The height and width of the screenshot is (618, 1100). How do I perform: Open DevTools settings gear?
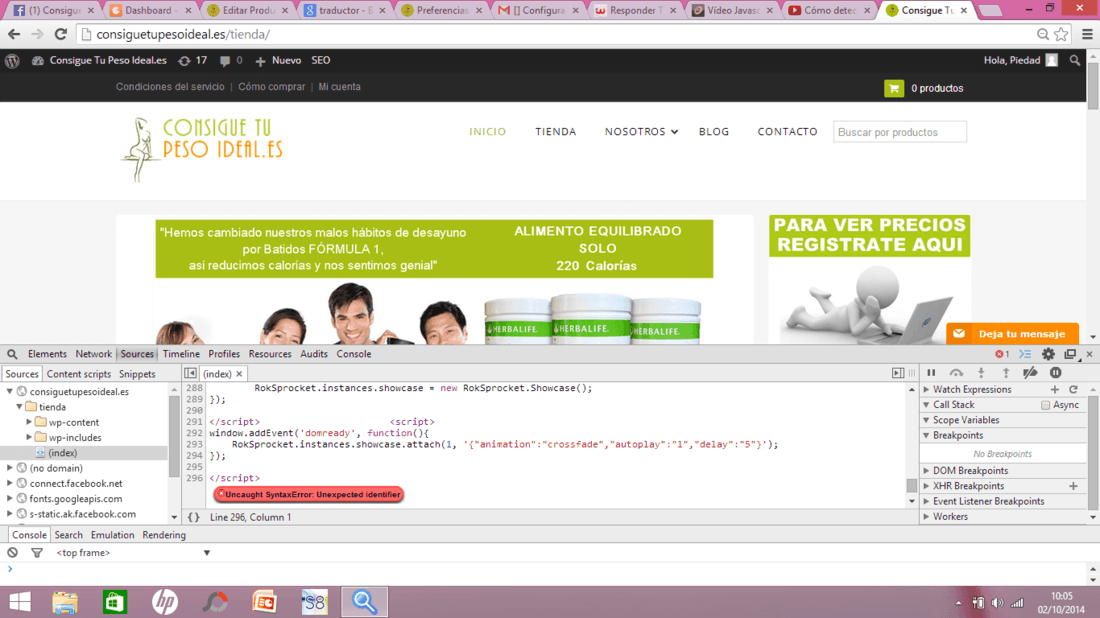(x=1048, y=354)
